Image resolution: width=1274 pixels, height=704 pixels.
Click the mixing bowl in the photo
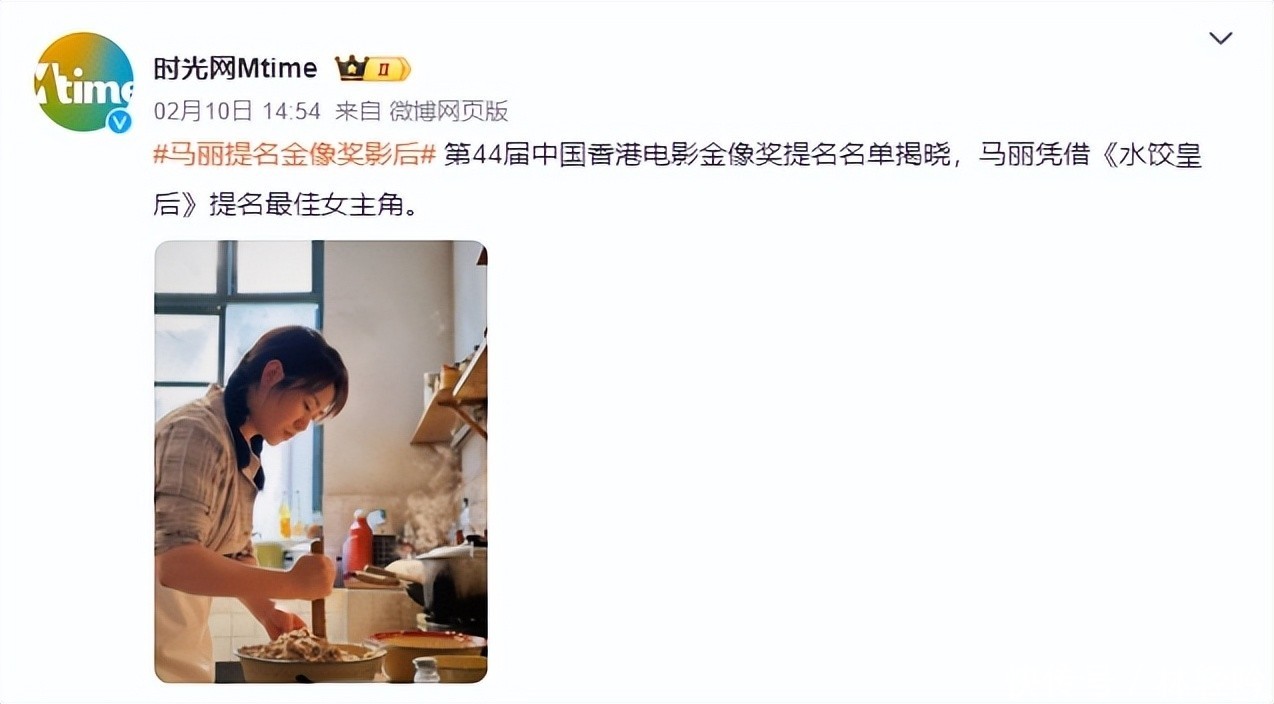[310, 660]
